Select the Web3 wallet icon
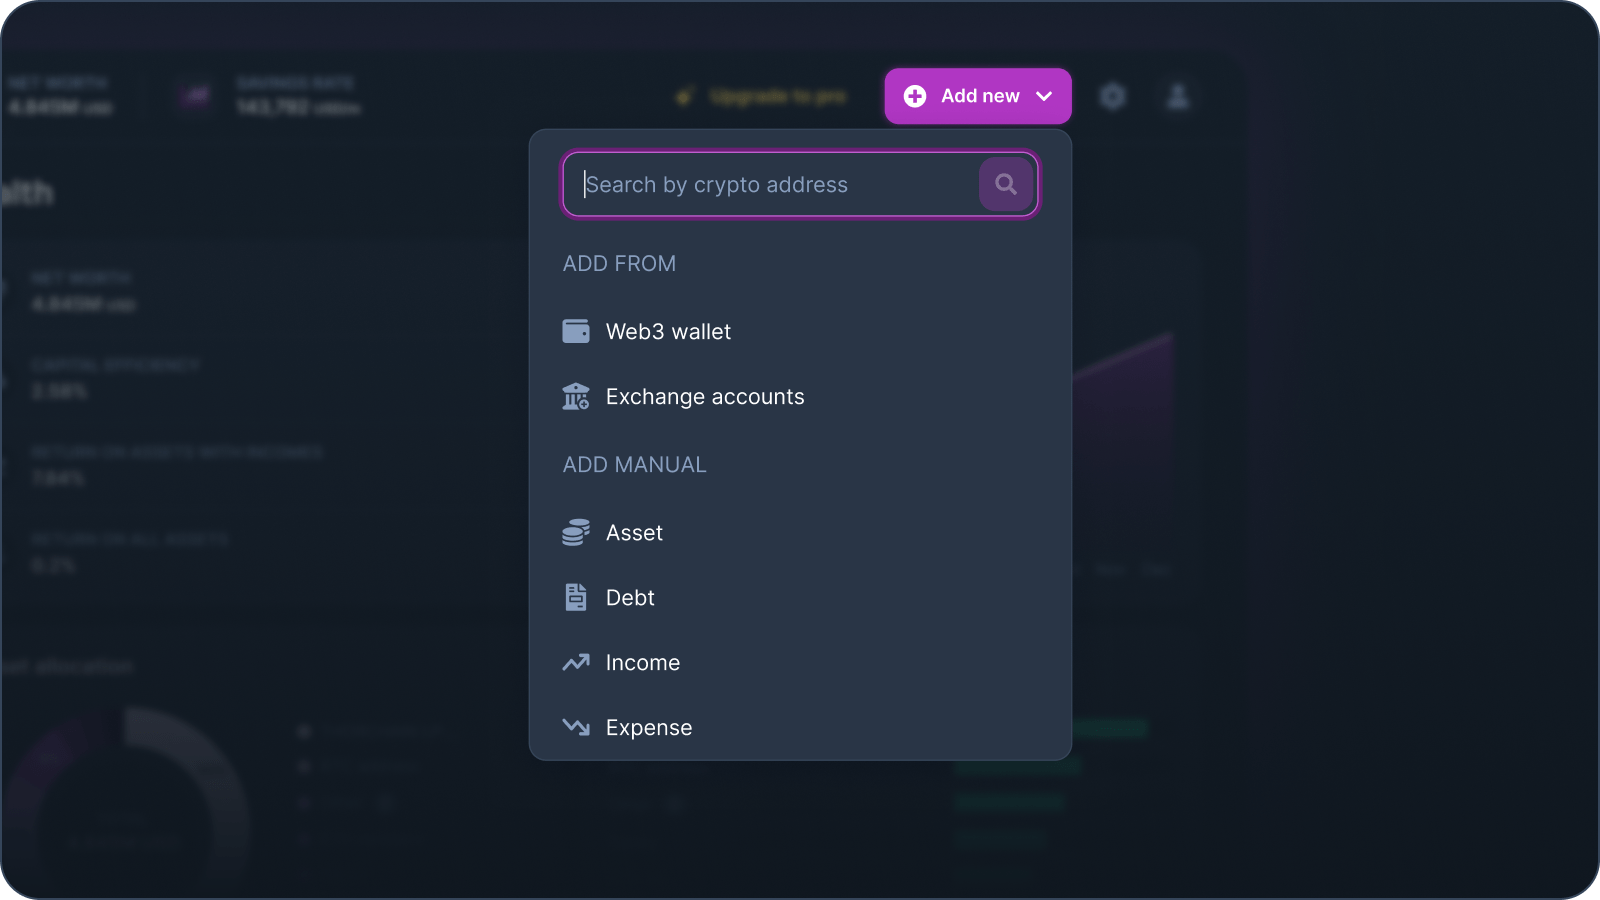 [576, 331]
